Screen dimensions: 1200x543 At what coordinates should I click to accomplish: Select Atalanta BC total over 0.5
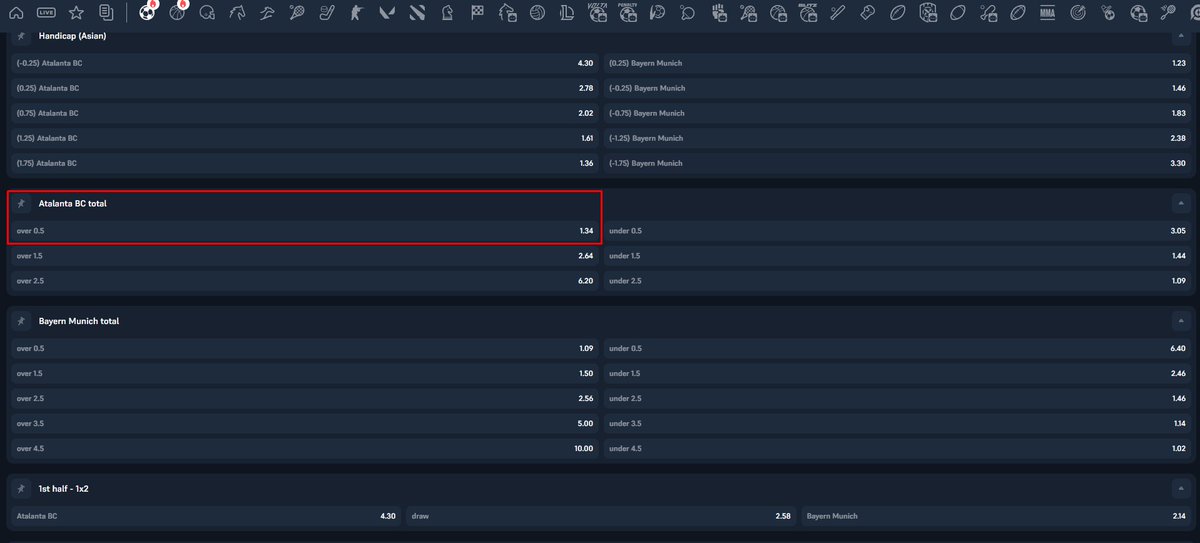(x=304, y=231)
